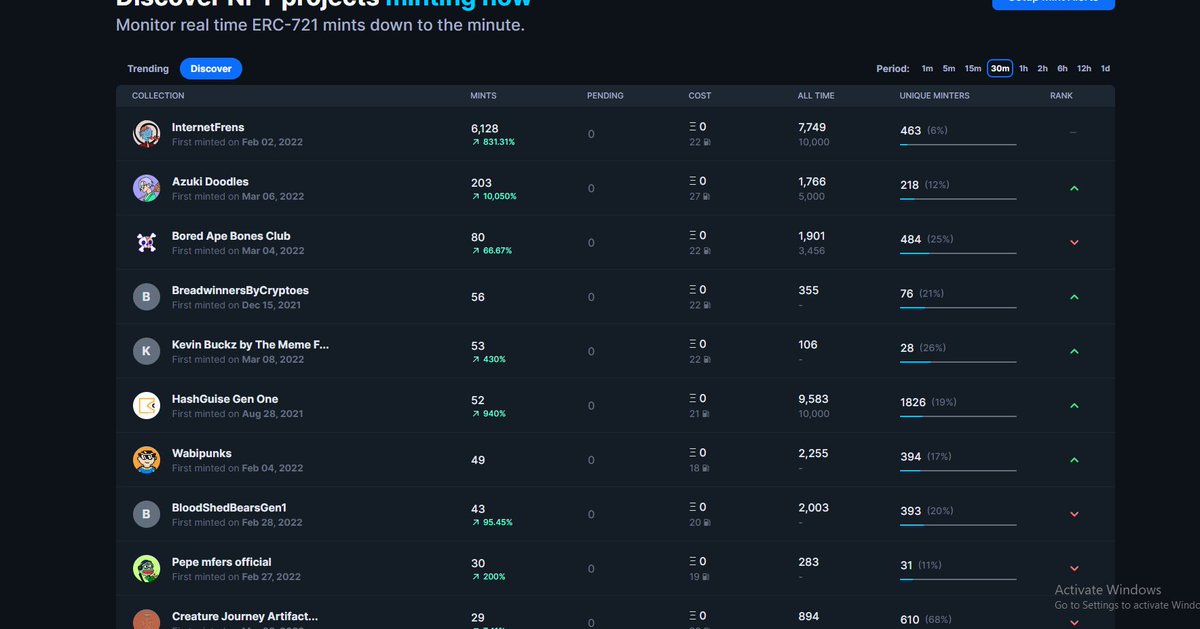Click Wabipunks unique minters count 394
Image resolution: width=1200 pixels, height=629 pixels.
click(x=911, y=457)
